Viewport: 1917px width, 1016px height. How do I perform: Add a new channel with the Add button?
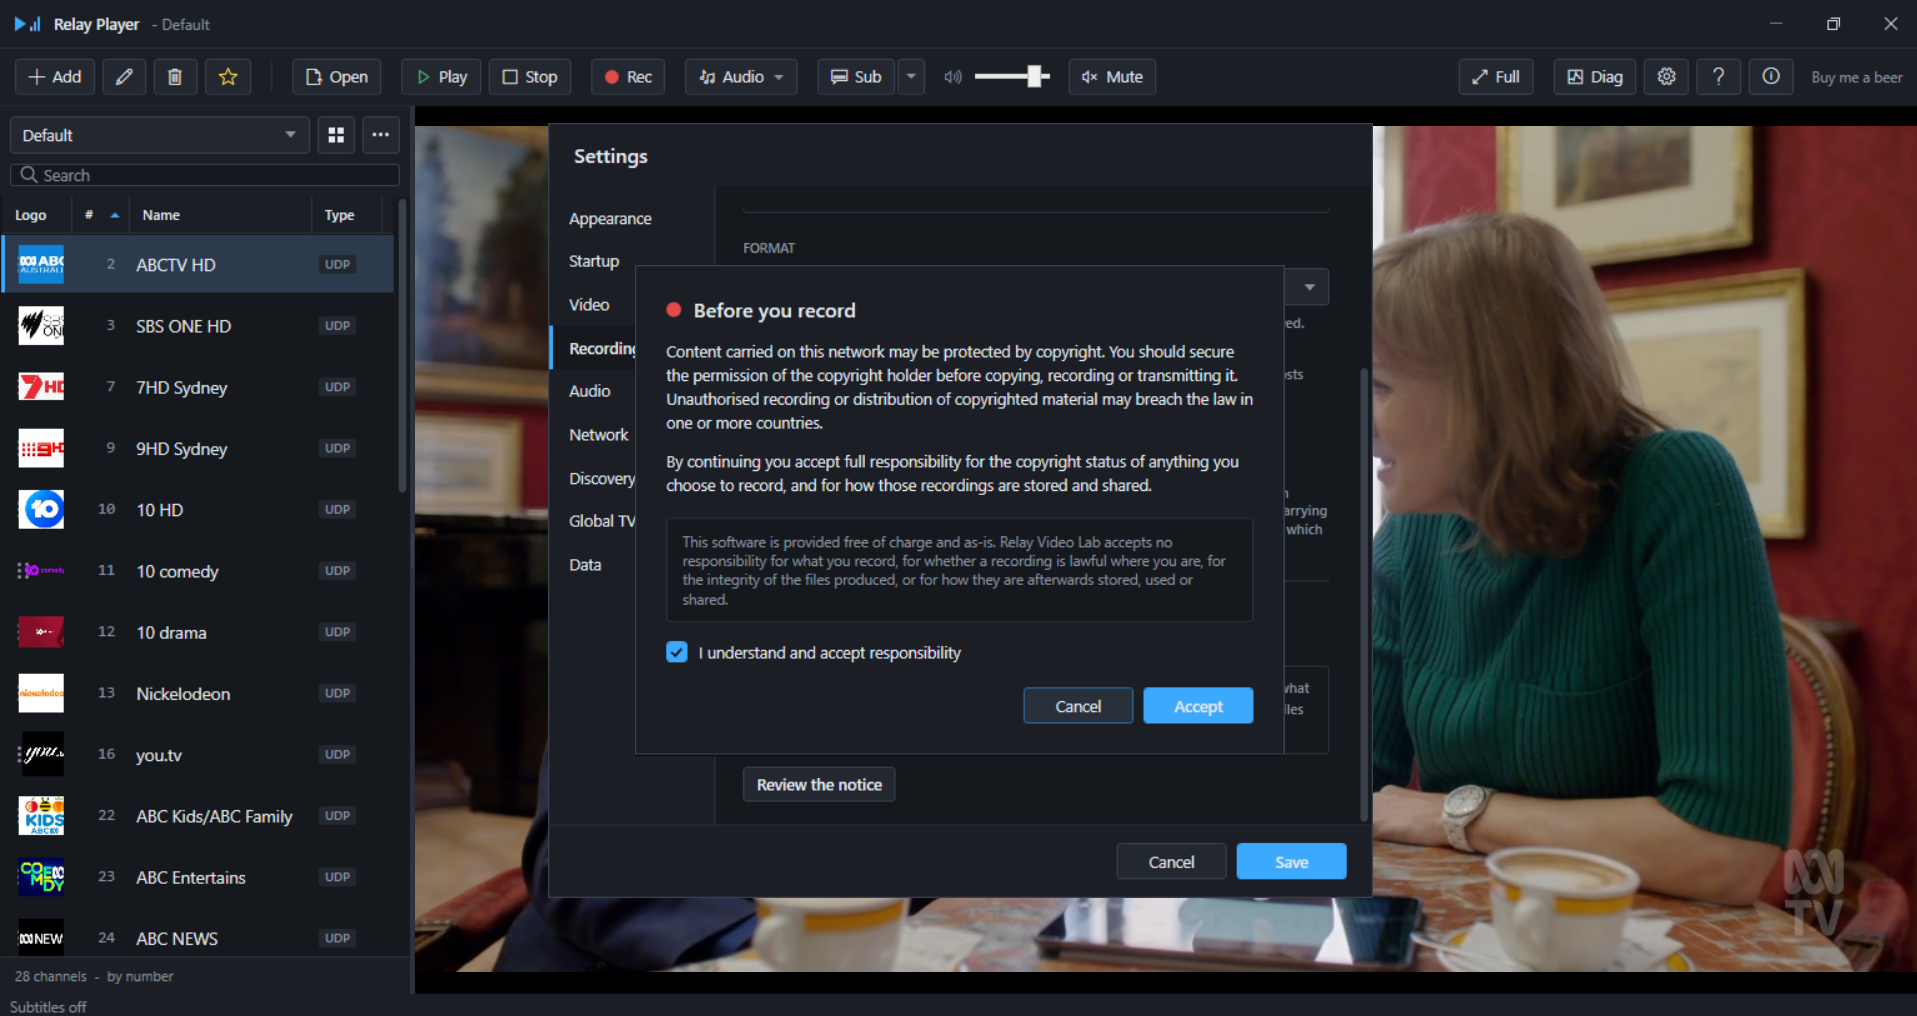(55, 77)
